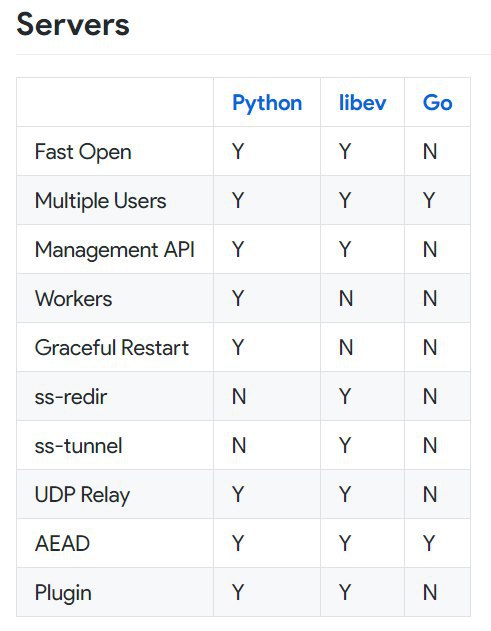Screen dimensions: 491x631
Task: Click the Workers feature name
Action: pos(73,299)
